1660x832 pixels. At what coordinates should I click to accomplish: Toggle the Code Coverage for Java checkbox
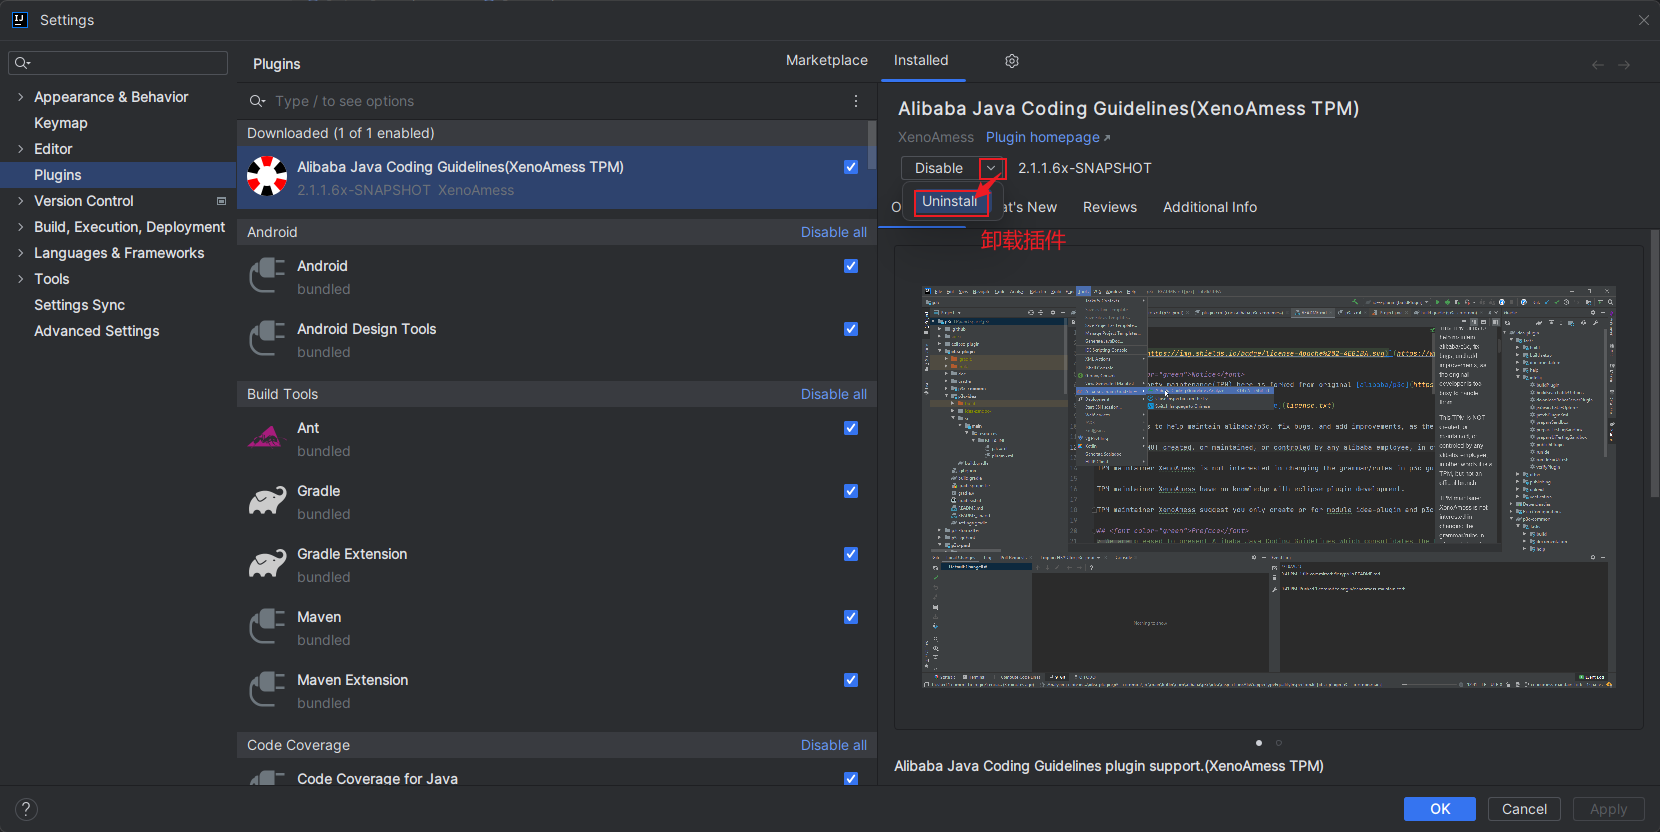point(851,778)
